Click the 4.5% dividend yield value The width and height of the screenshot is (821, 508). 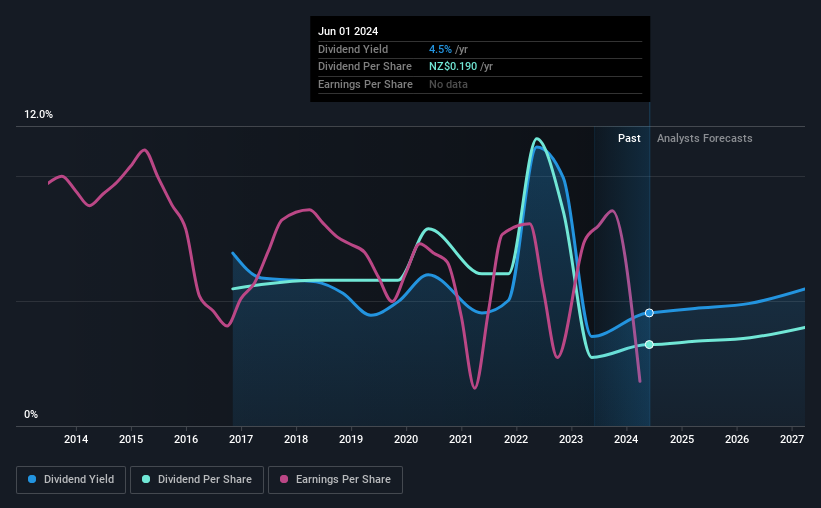(x=440, y=49)
